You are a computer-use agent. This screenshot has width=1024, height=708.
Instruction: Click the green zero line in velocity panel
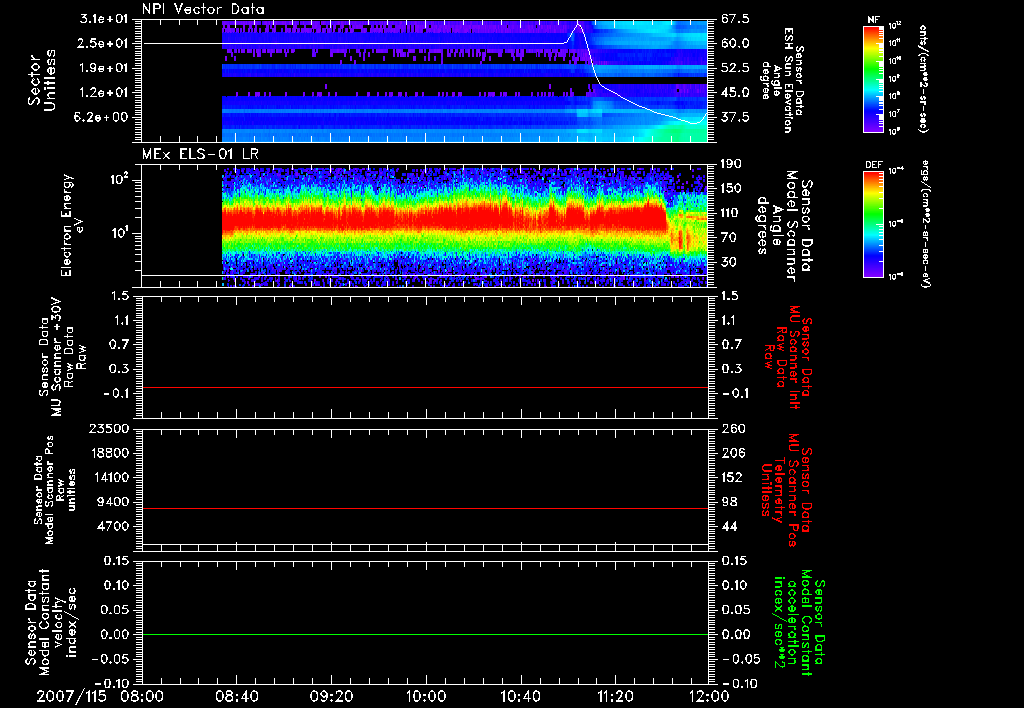click(425, 634)
